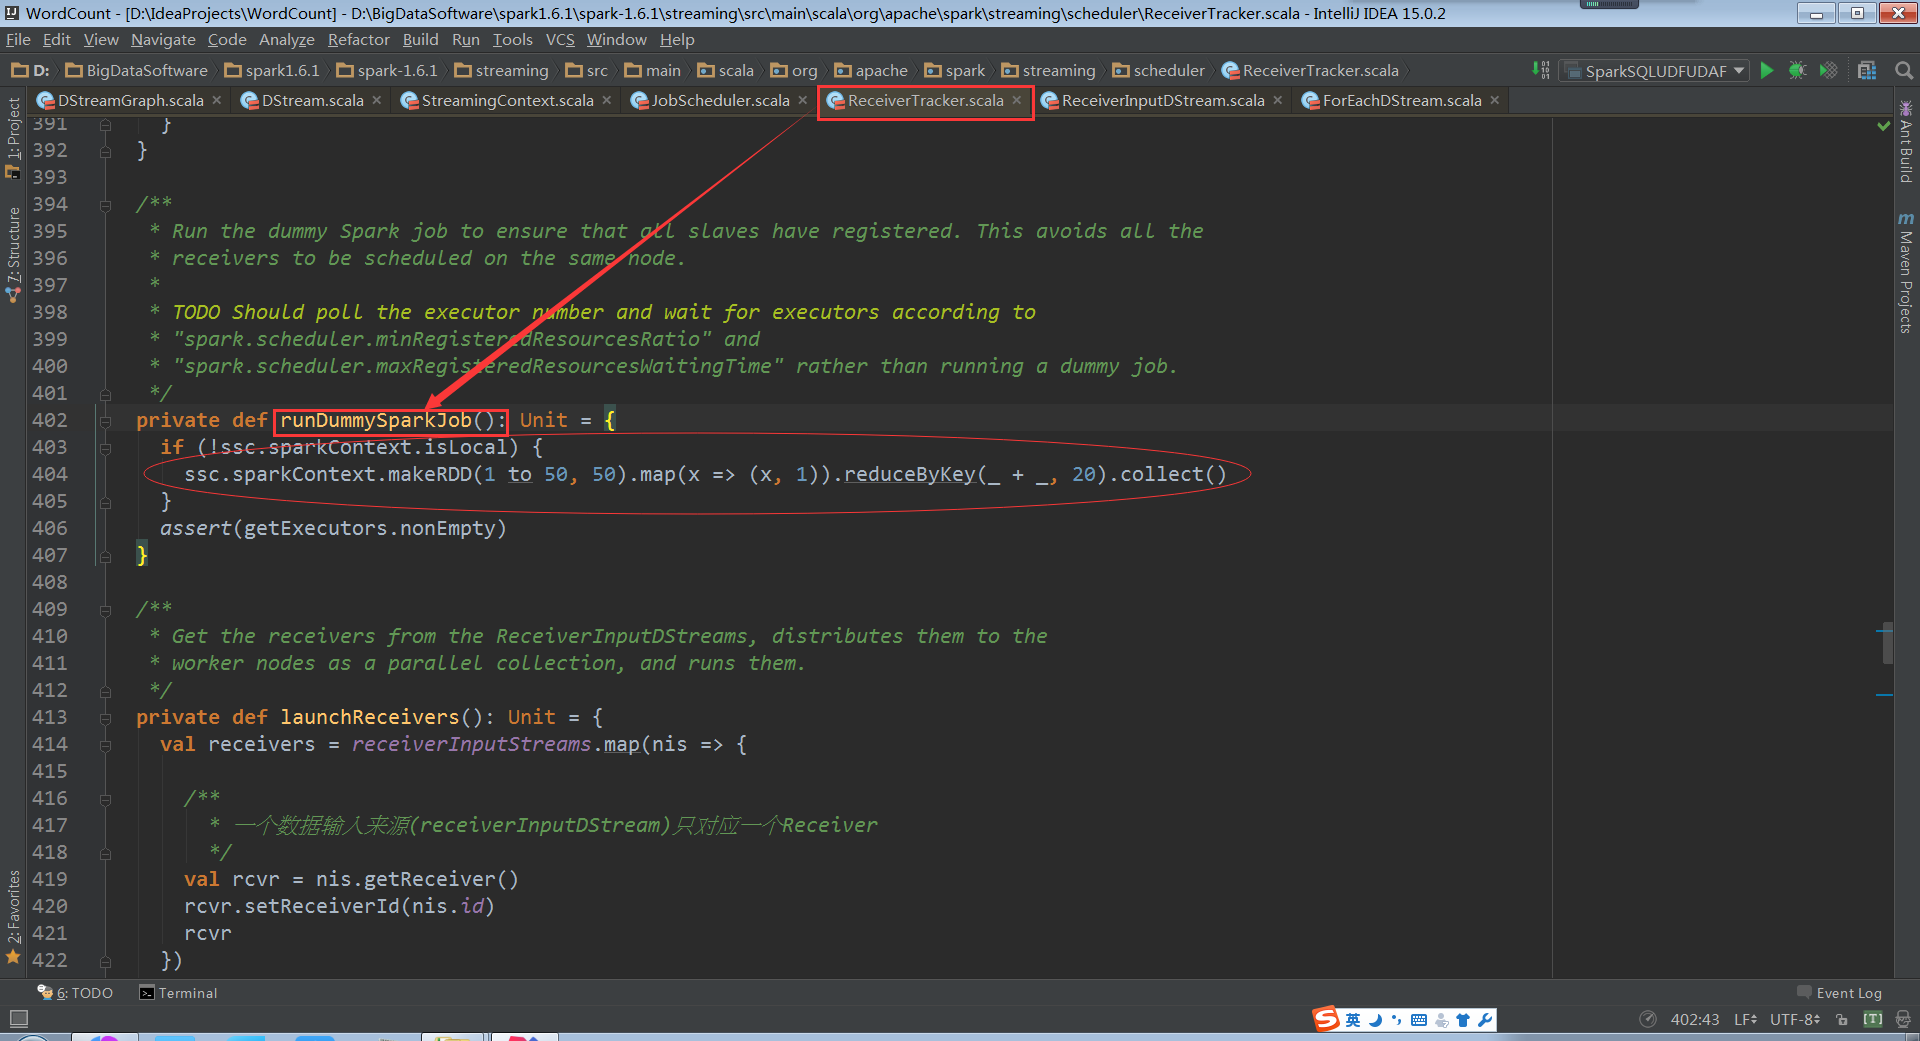Open Sogou skin shirt icon
This screenshot has height=1041, width=1920.
click(1463, 1020)
